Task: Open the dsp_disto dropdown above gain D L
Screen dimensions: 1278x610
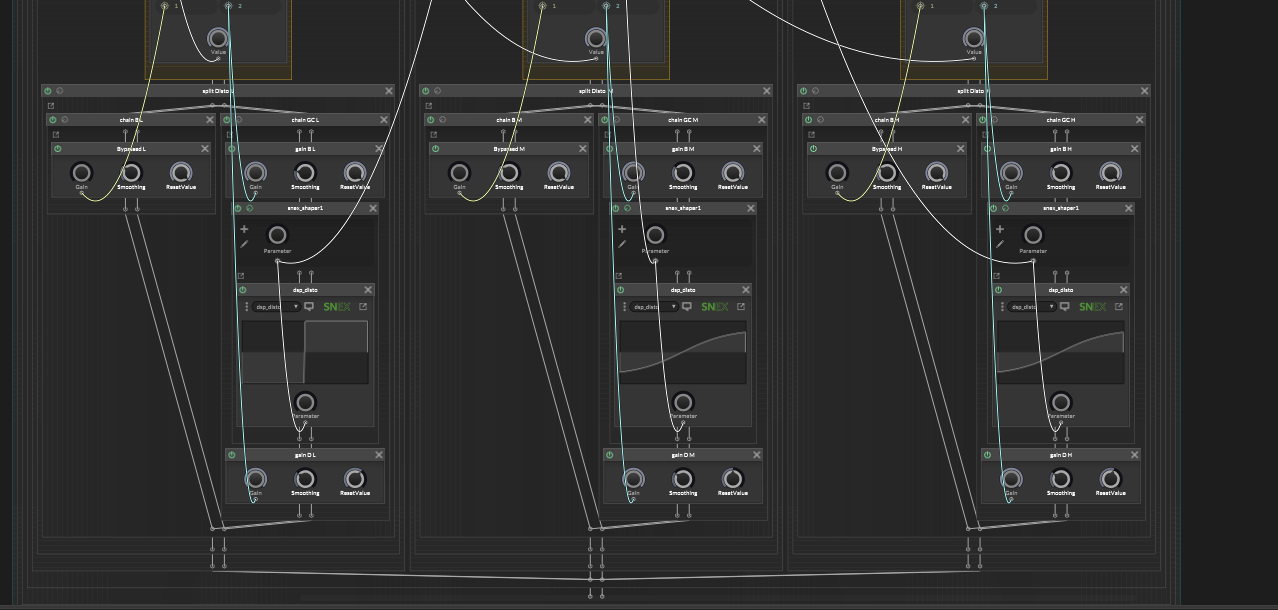Action: tap(277, 307)
